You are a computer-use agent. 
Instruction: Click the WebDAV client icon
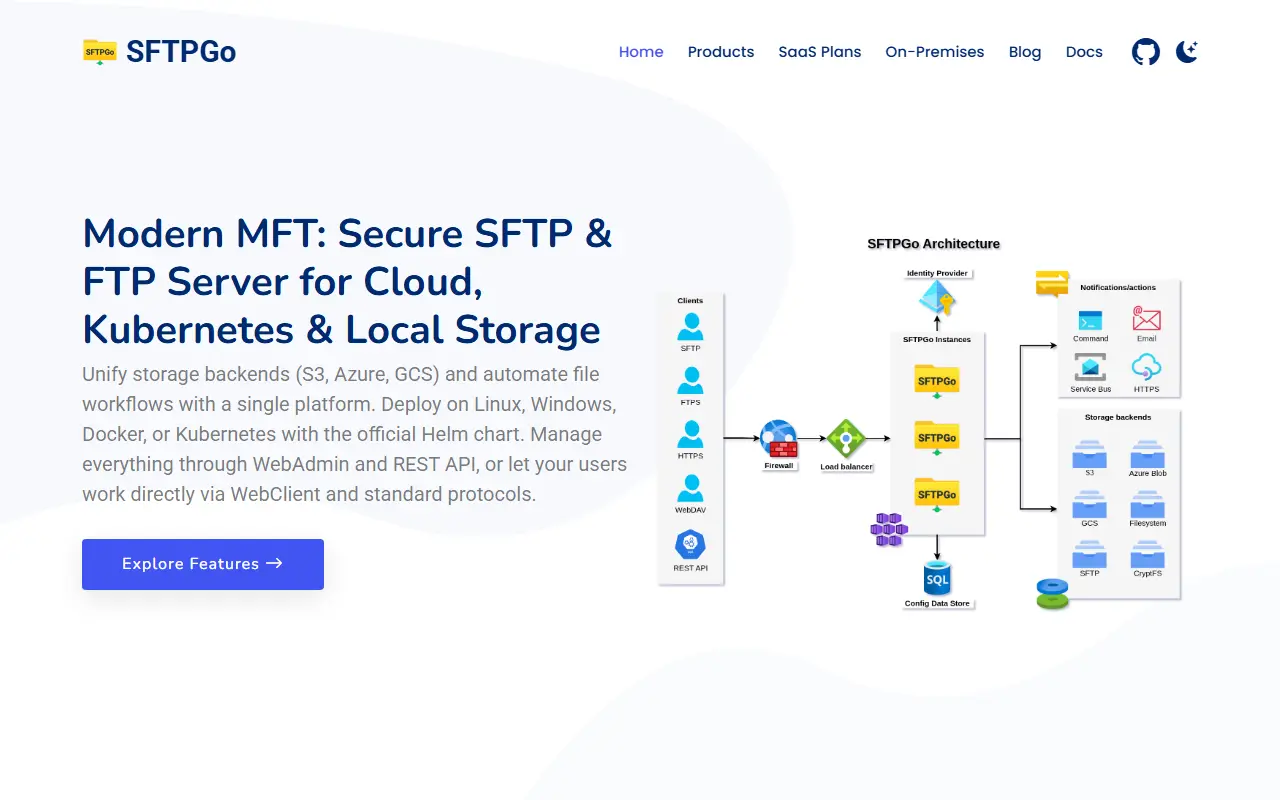click(x=690, y=489)
